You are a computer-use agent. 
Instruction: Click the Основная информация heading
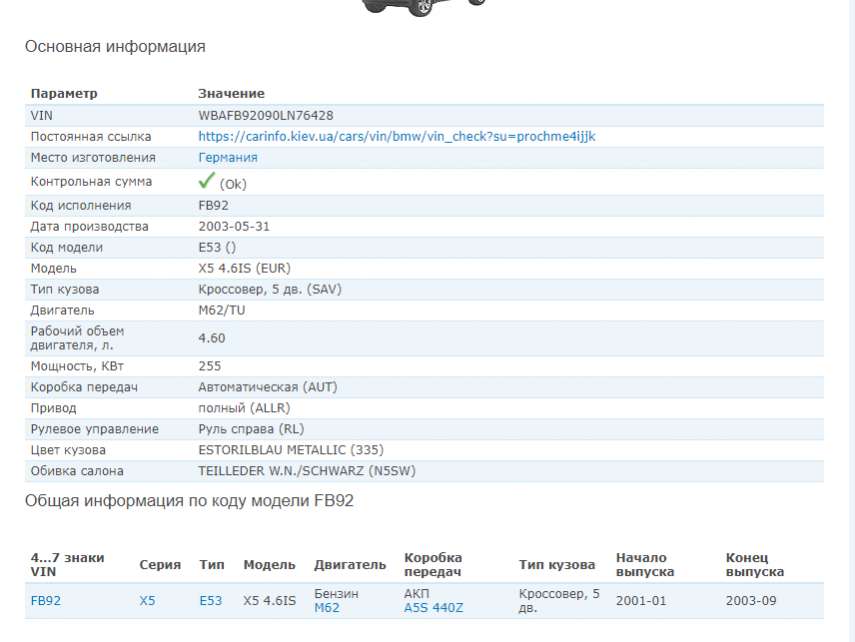tap(115, 47)
